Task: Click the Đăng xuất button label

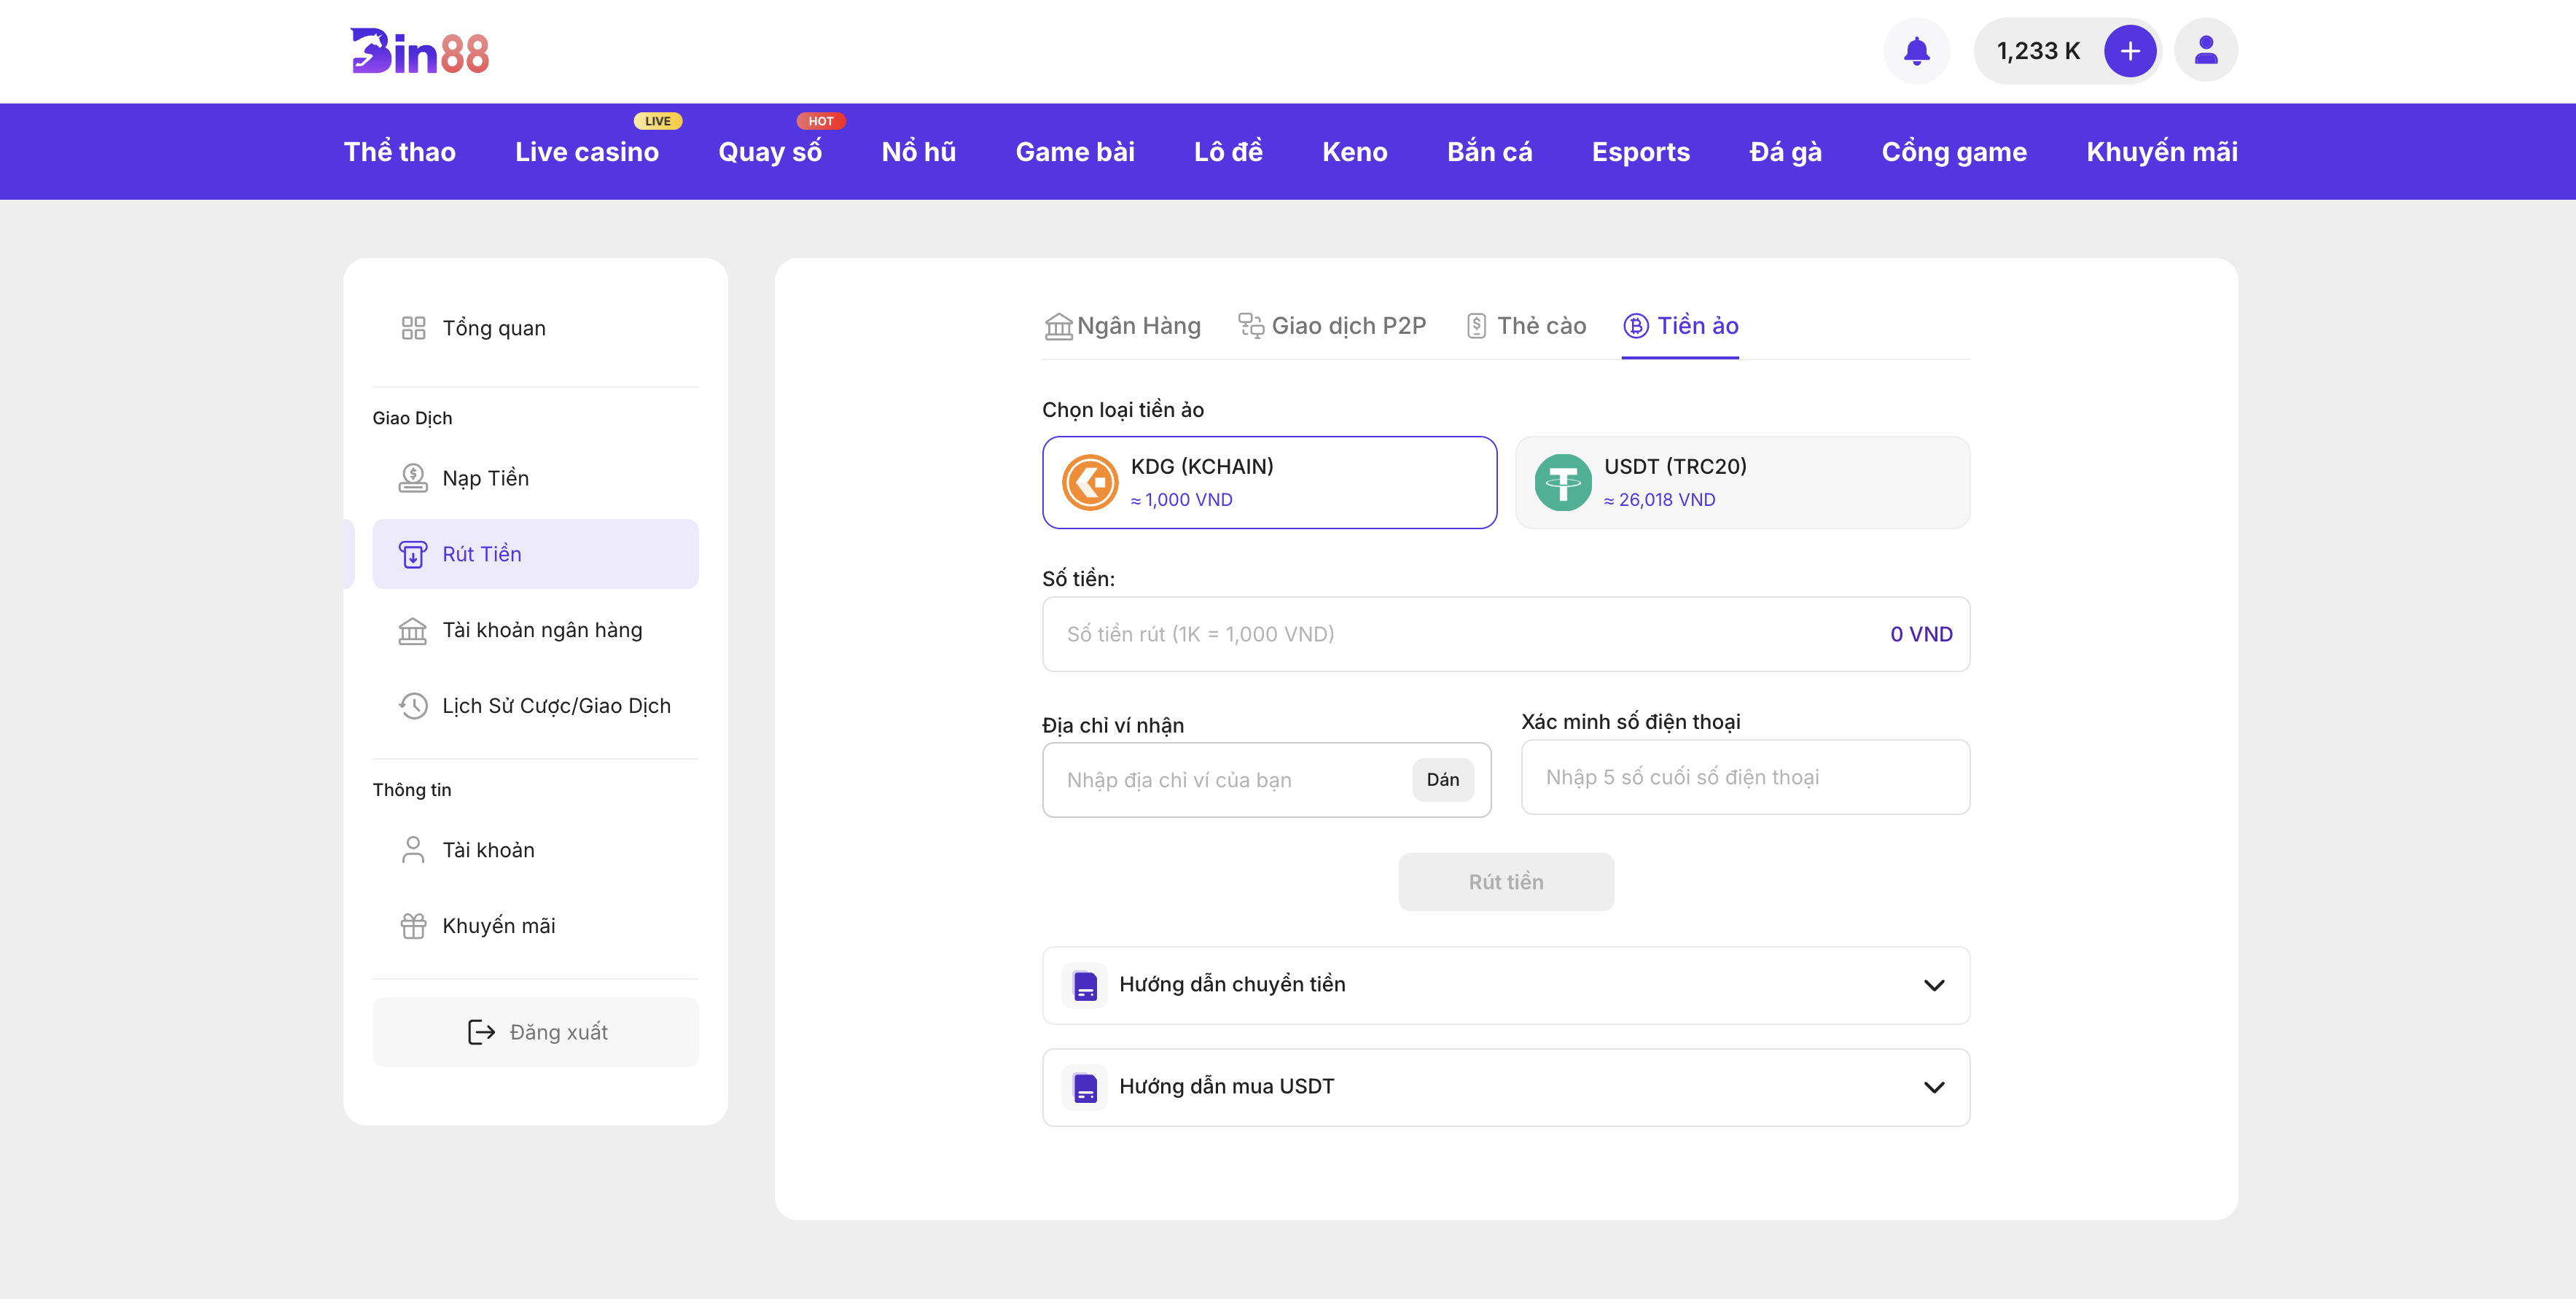Action: [558, 1032]
